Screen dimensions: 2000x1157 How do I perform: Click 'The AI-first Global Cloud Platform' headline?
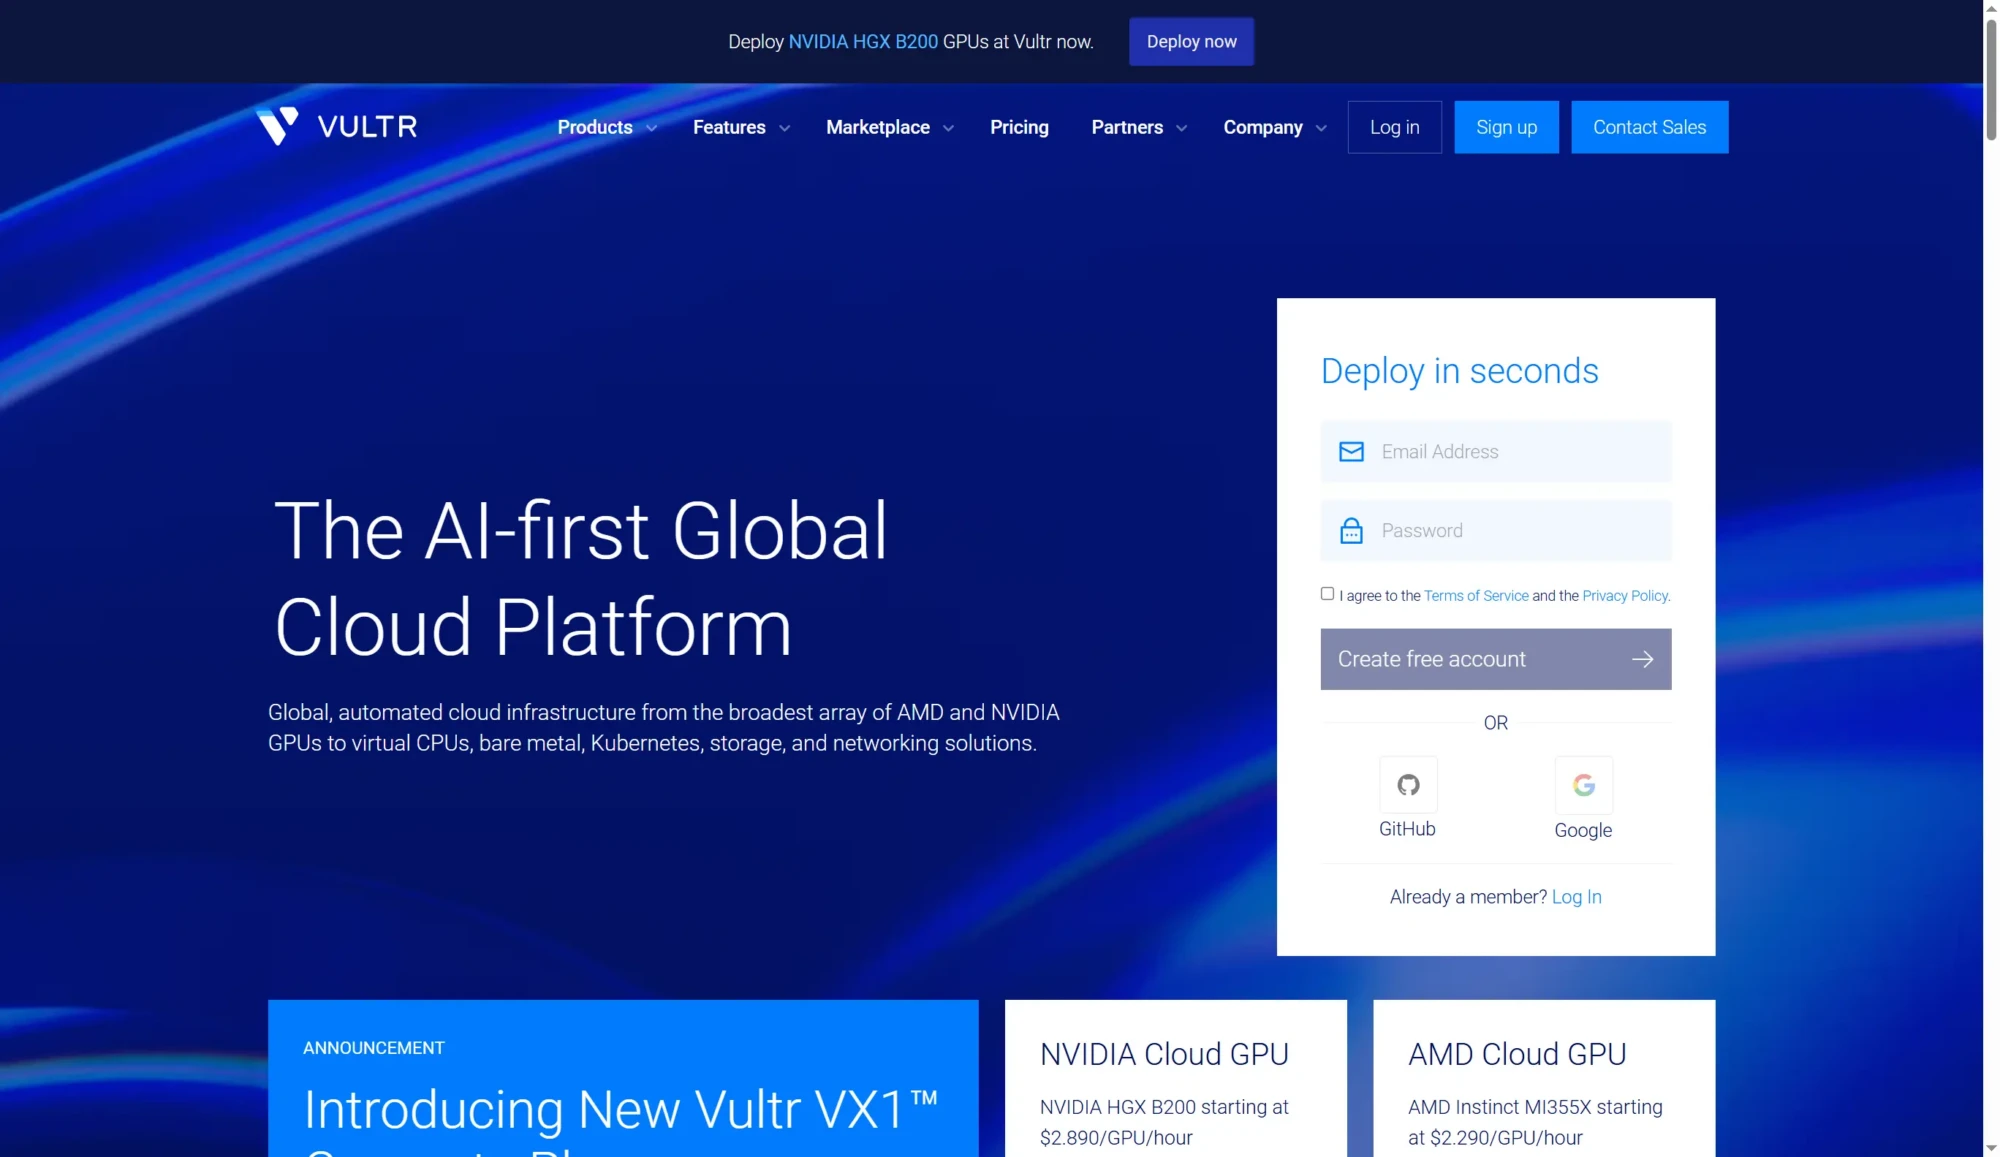click(x=581, y=578)
